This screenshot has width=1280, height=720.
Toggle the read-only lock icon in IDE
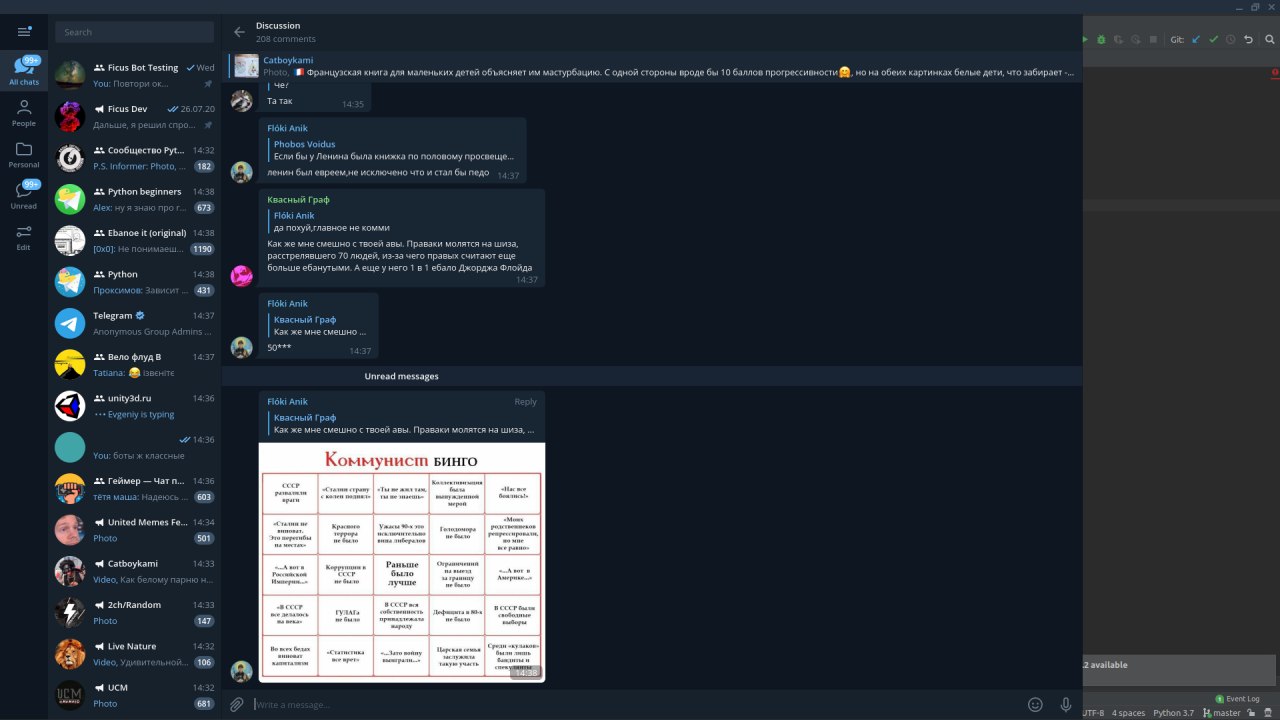tap(1250, 713)
